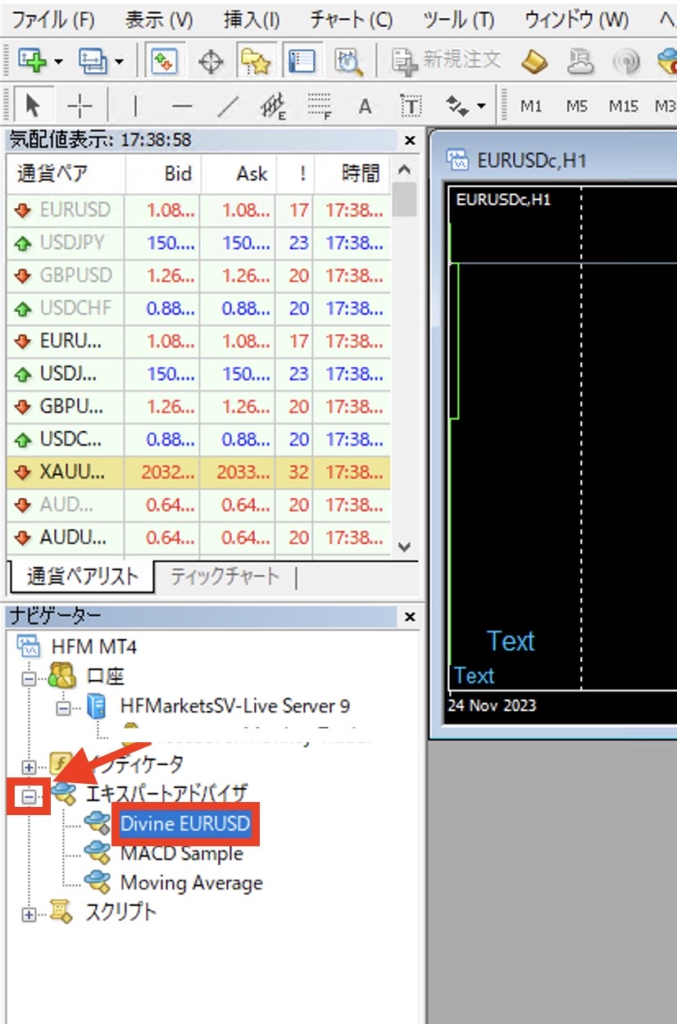Select the trendline drawing tool
Image resolution: width=677 pixels, height=1024 pixels.
pos(228,105)
